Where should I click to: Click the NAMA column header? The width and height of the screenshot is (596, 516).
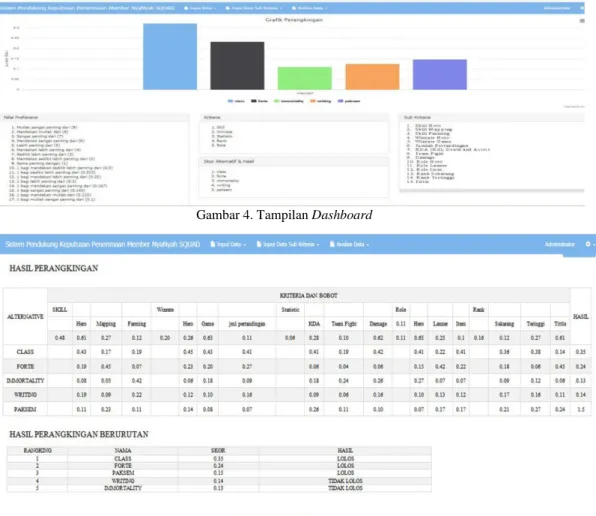coord(123,450)
